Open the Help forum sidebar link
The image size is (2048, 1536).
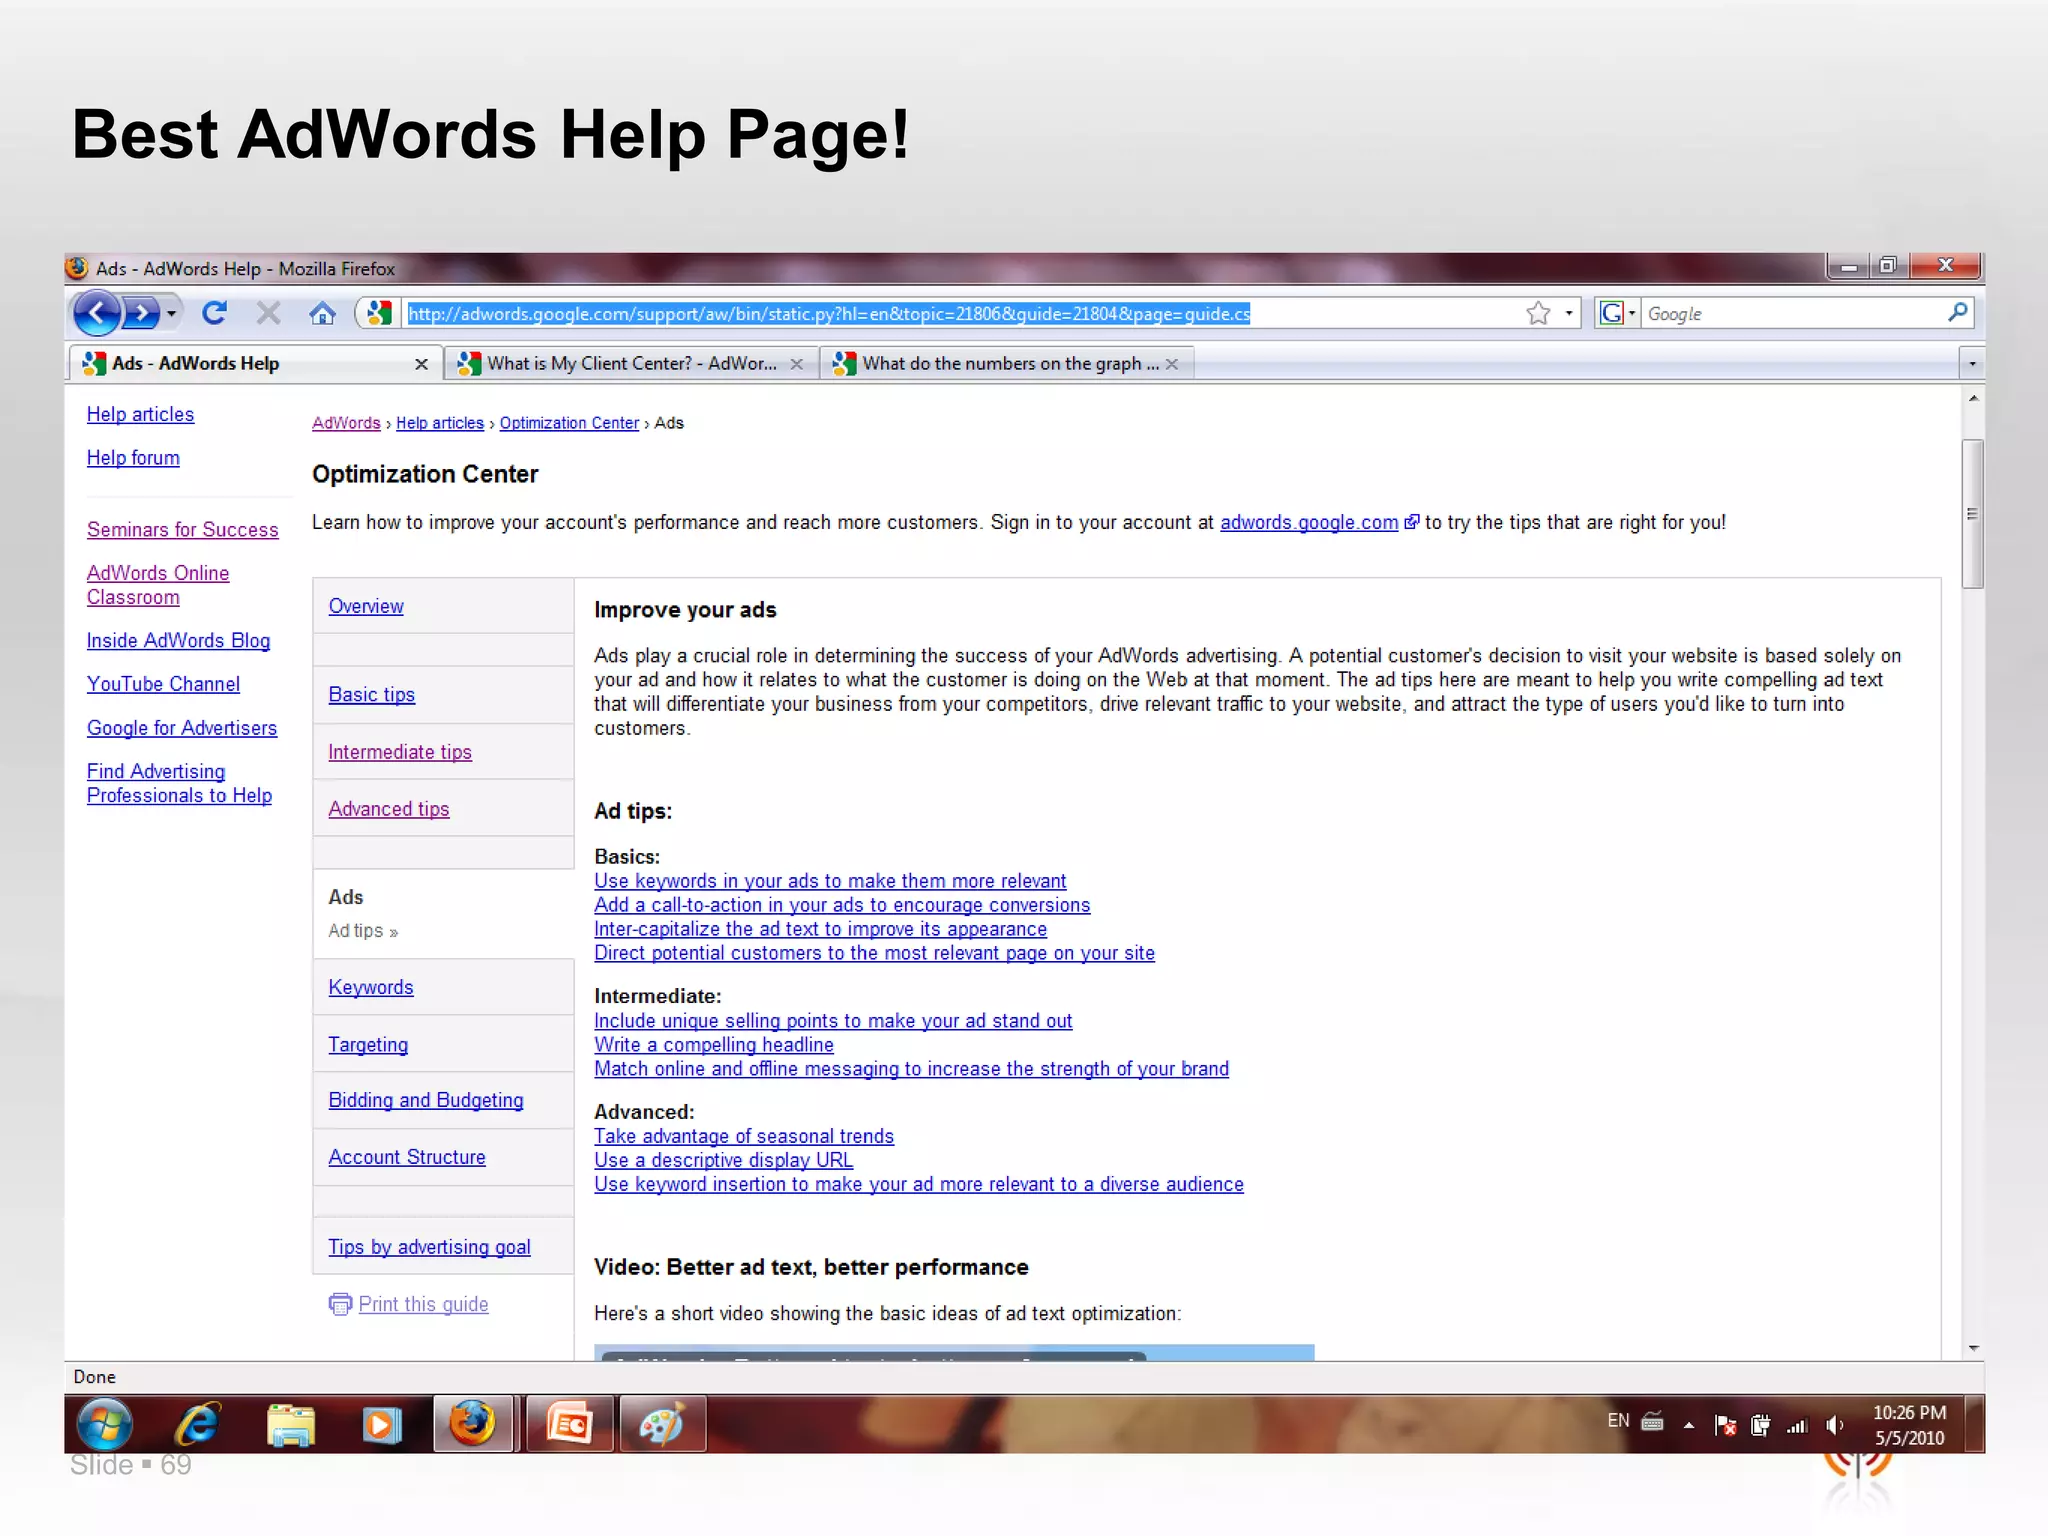[133, 458]
